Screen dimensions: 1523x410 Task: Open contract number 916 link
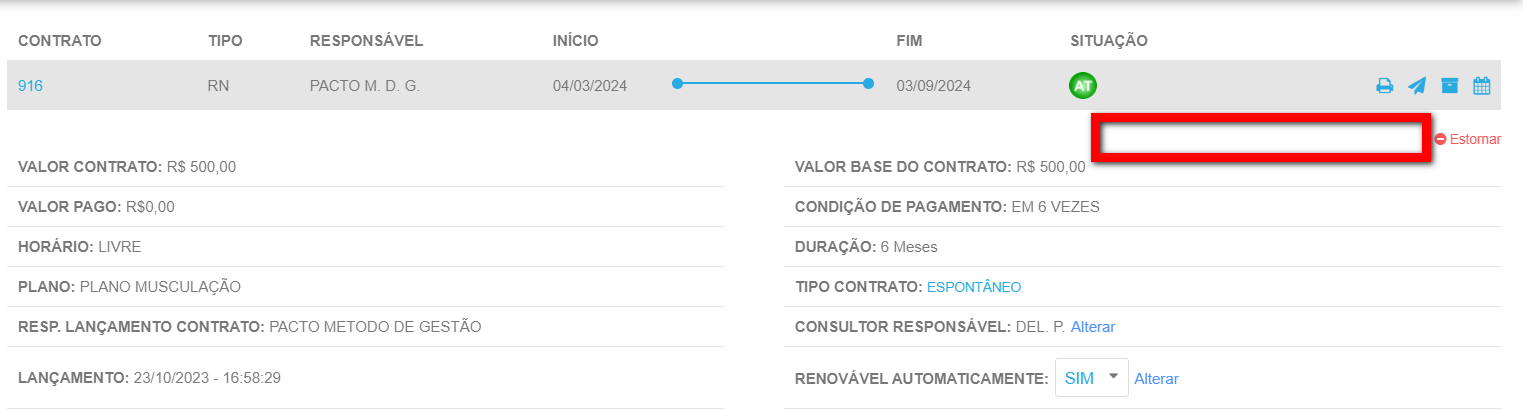click(x=30, y=86)
